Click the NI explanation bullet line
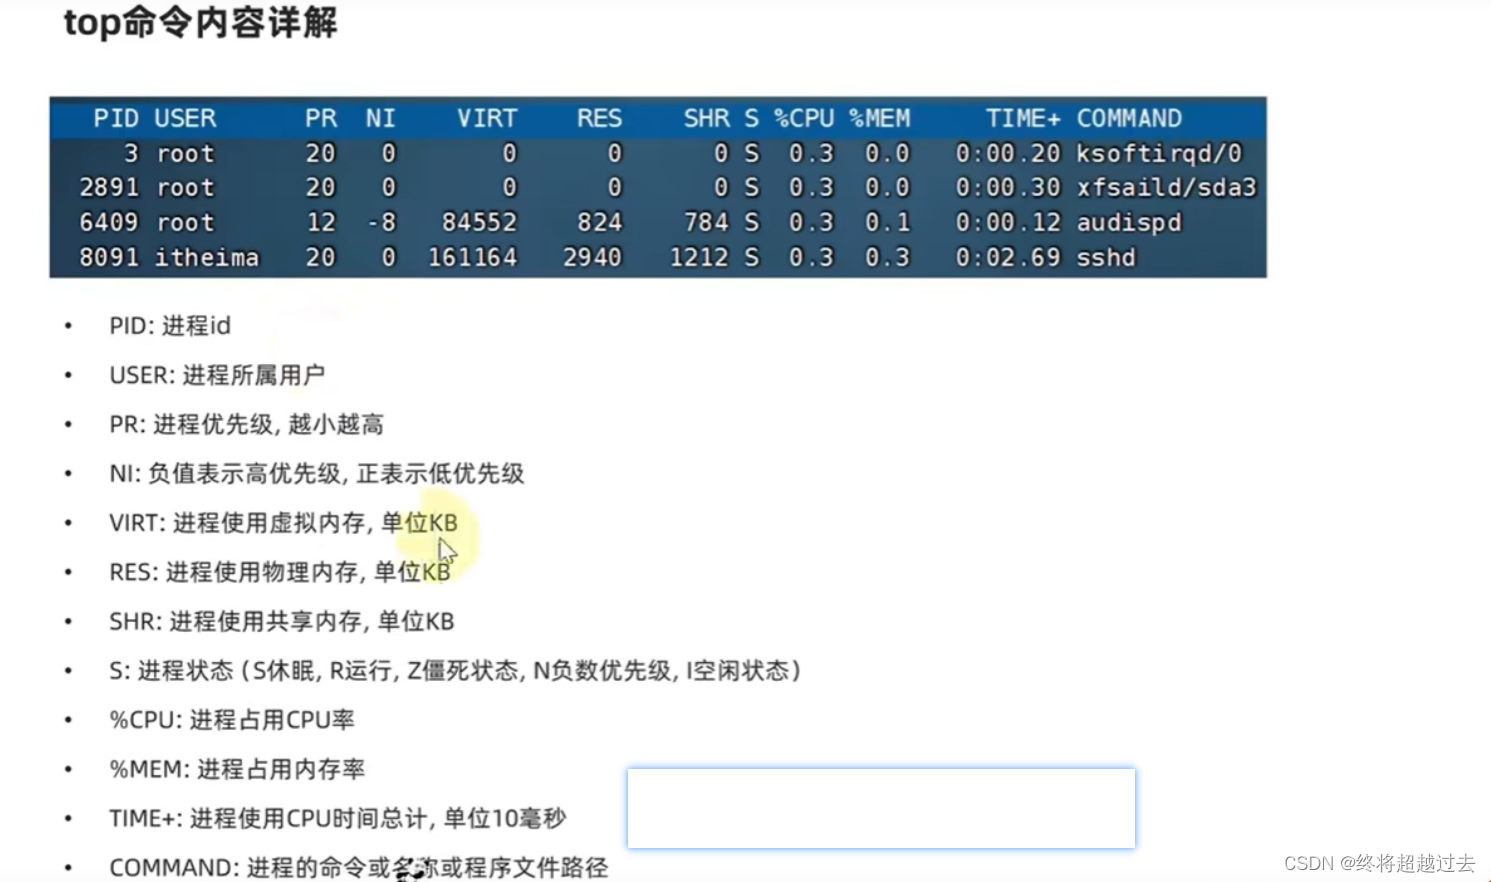Screen dimensions: 1491x882 [317, 473]
